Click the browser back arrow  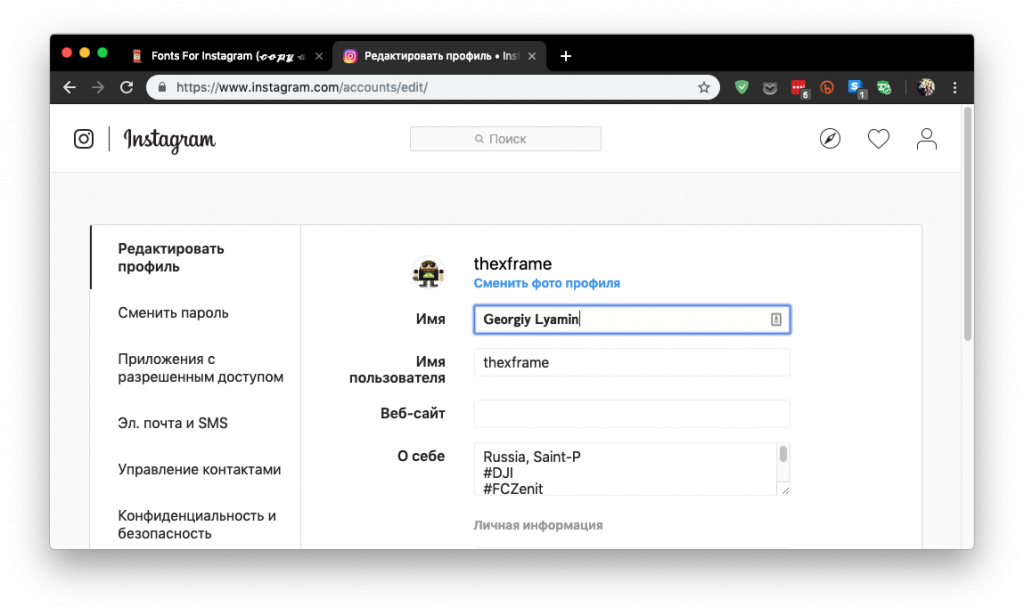click(69, 88)
